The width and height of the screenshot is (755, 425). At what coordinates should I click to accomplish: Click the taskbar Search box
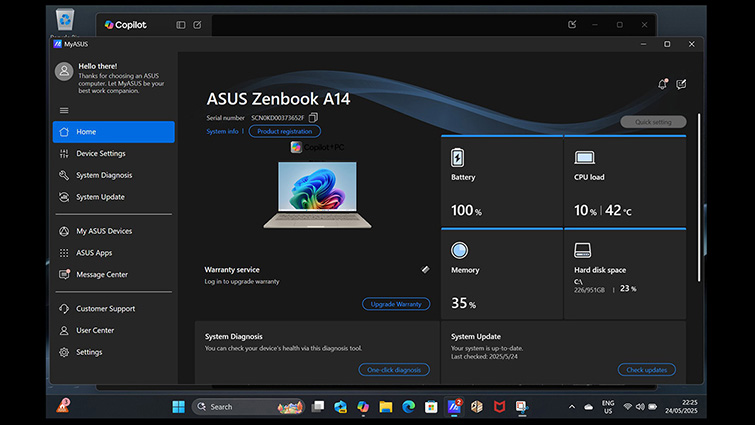pos(249,407)
